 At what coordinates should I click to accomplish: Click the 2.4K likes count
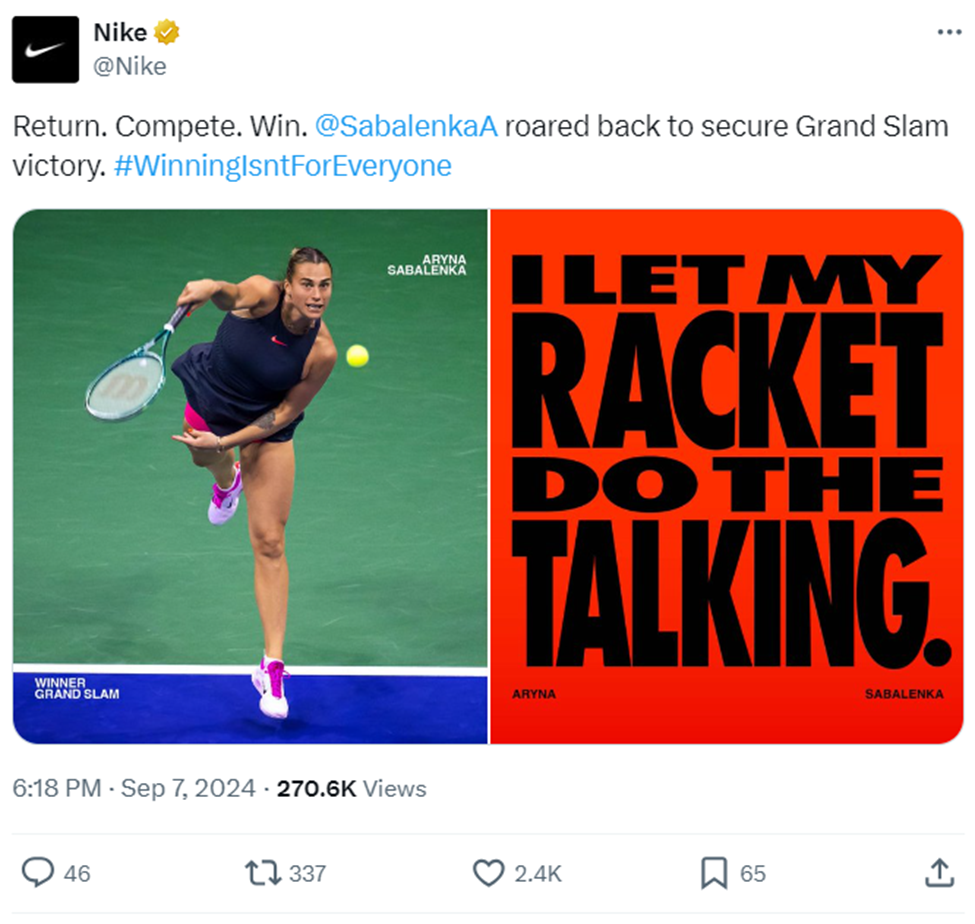(x=538, y=874)
